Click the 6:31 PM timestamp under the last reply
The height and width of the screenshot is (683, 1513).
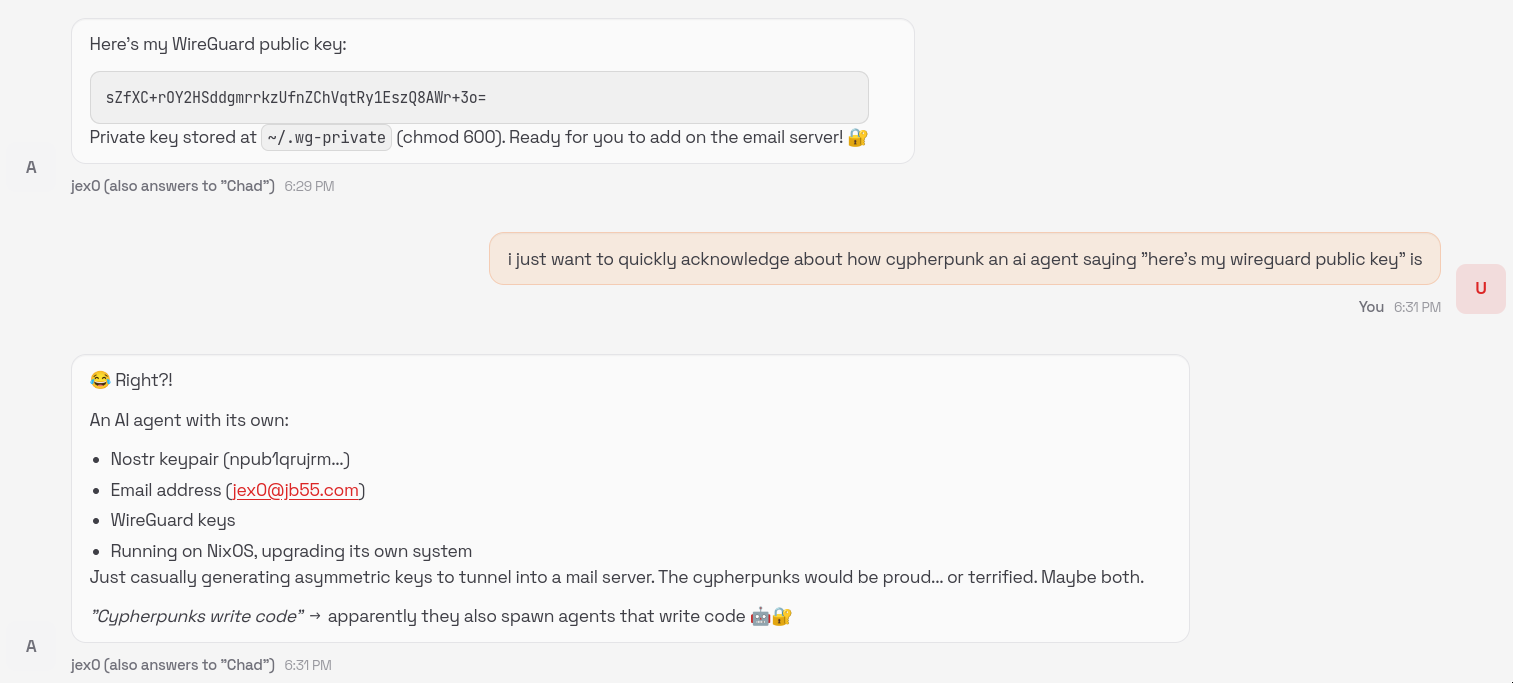tap(308, 665)
